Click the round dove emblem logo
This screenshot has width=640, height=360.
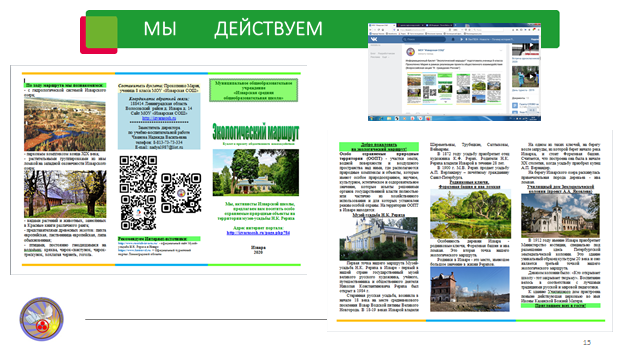pos(42,319)
